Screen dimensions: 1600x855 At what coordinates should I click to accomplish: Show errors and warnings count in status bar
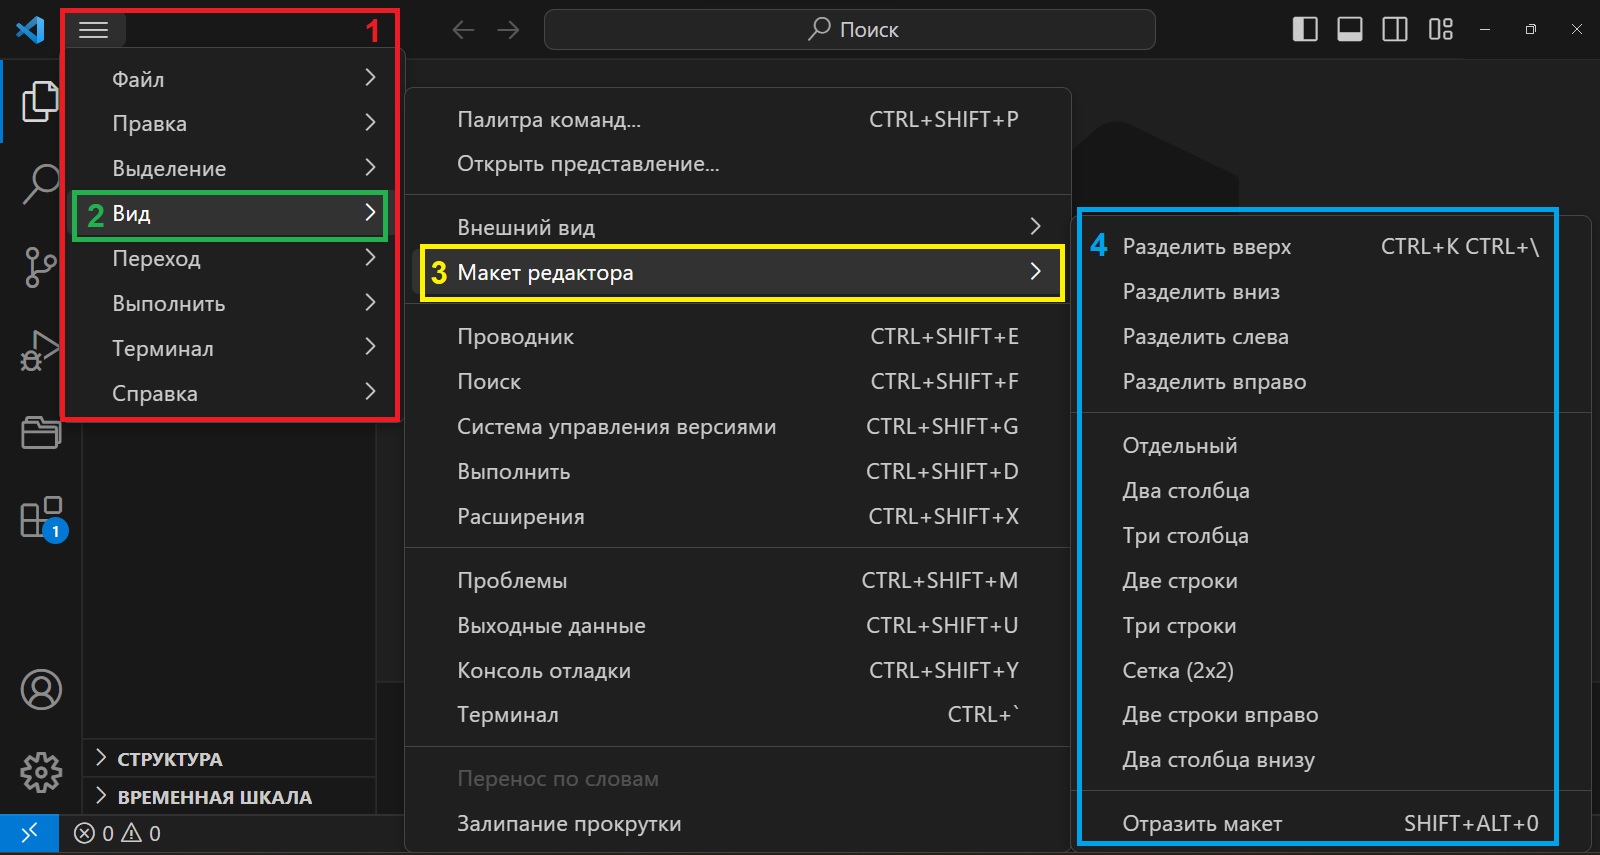pos(118,833)
